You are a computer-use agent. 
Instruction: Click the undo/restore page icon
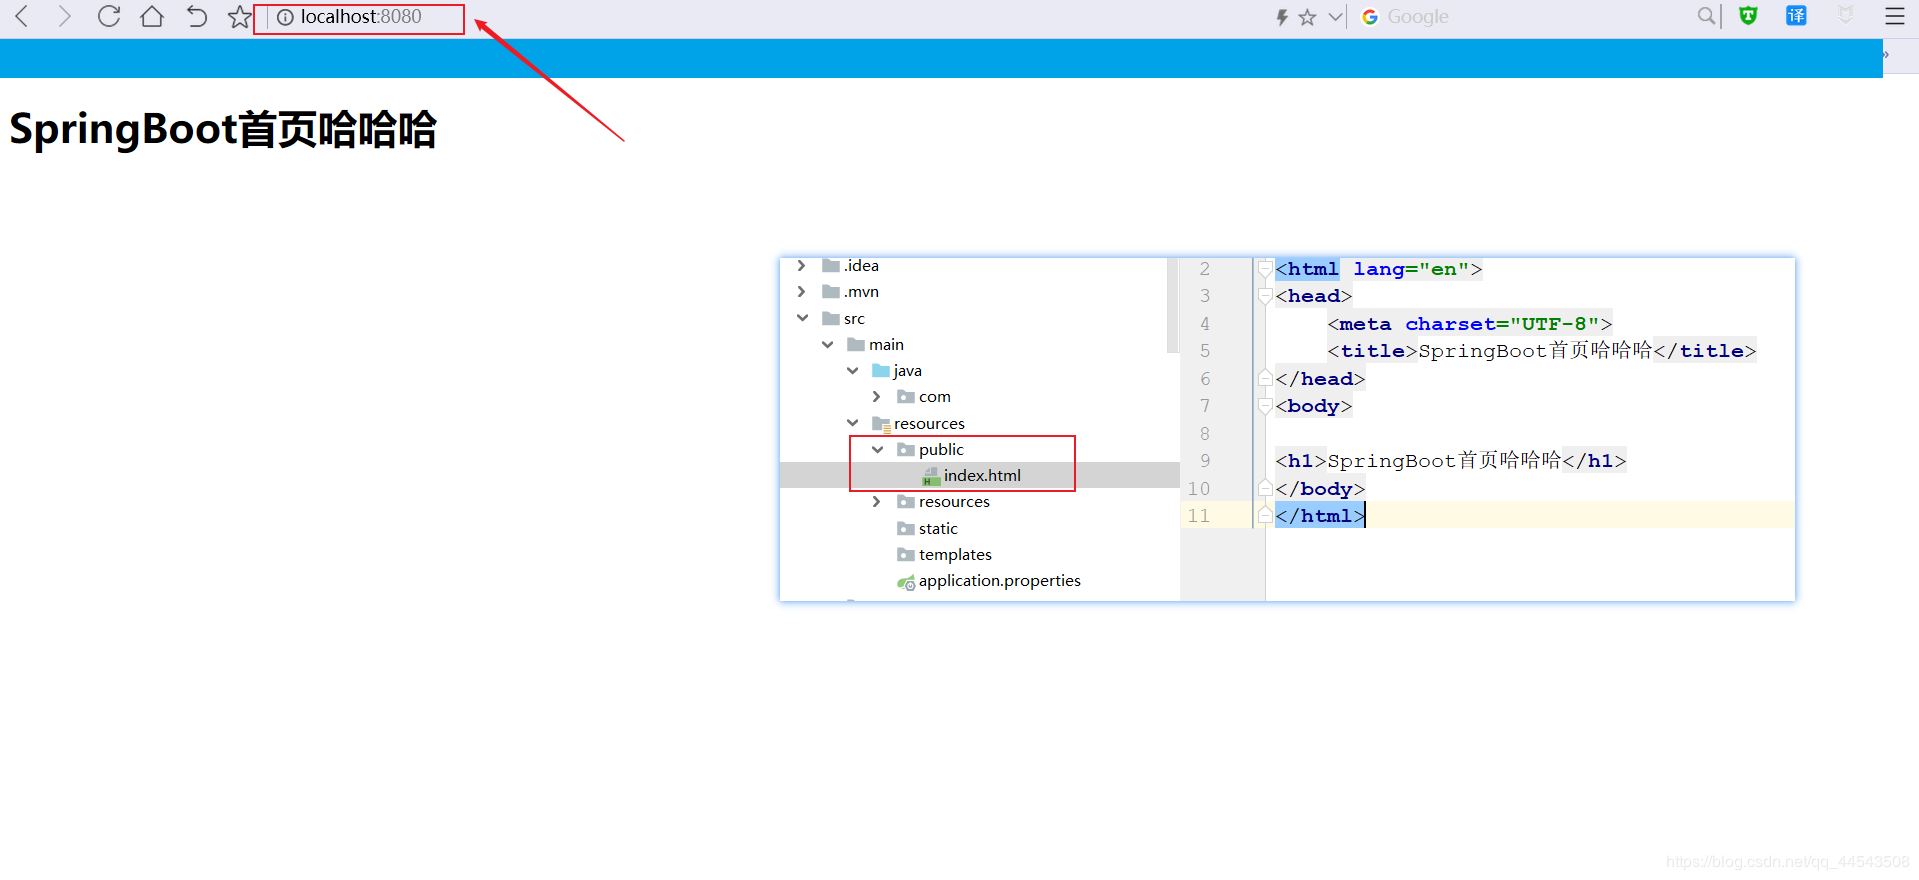[x=197, y=16]
